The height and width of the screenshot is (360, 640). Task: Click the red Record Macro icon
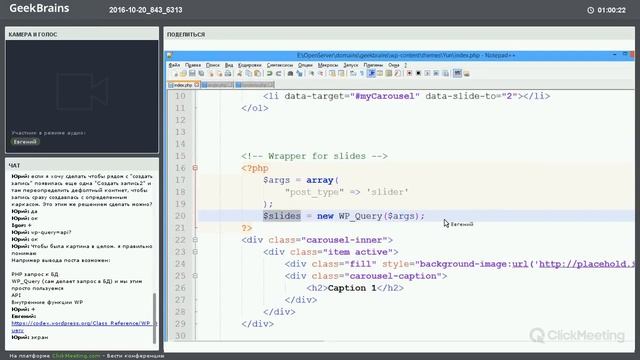coord(409,73)
